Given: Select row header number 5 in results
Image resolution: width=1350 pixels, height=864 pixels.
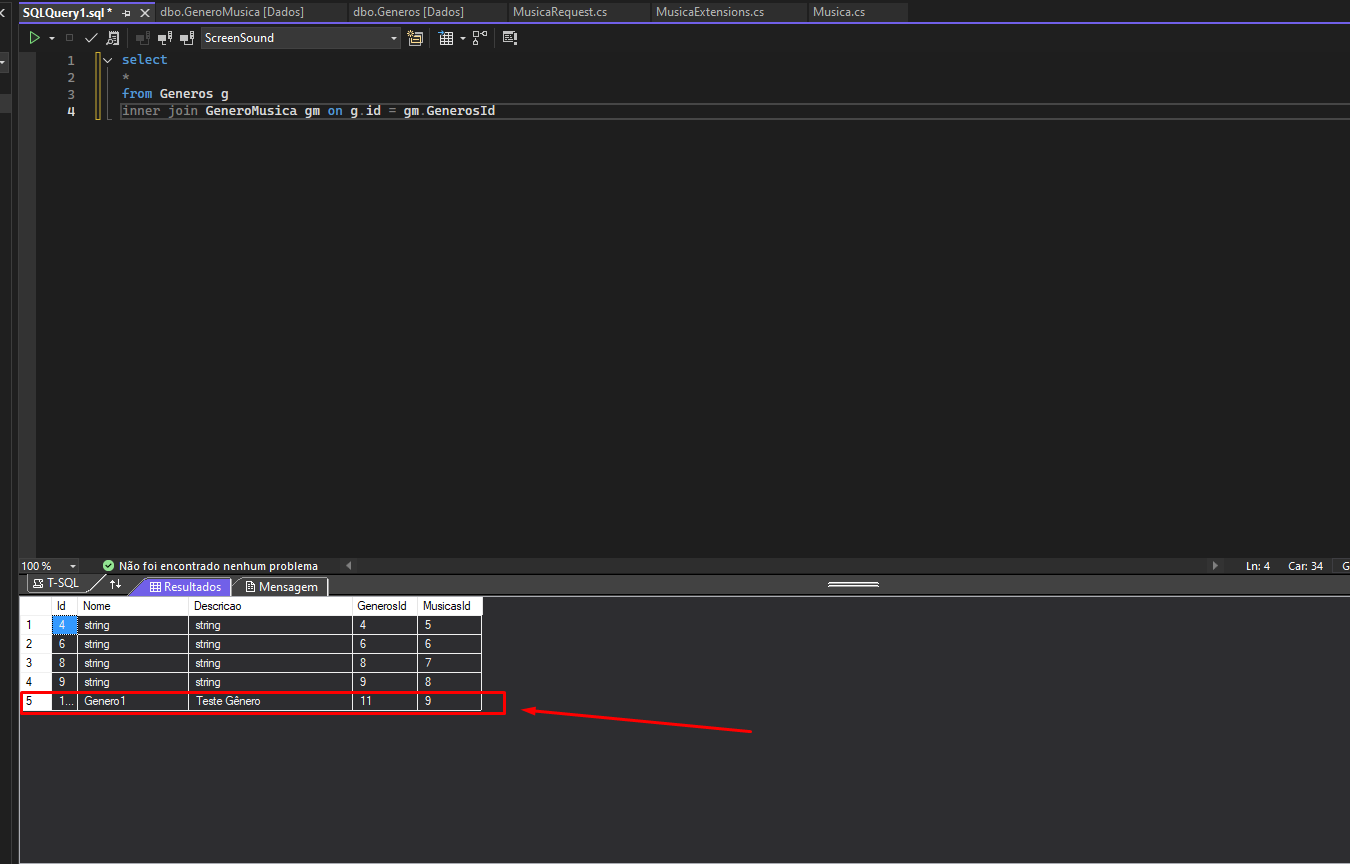Looking at the screenshot, I should [36, 701].
